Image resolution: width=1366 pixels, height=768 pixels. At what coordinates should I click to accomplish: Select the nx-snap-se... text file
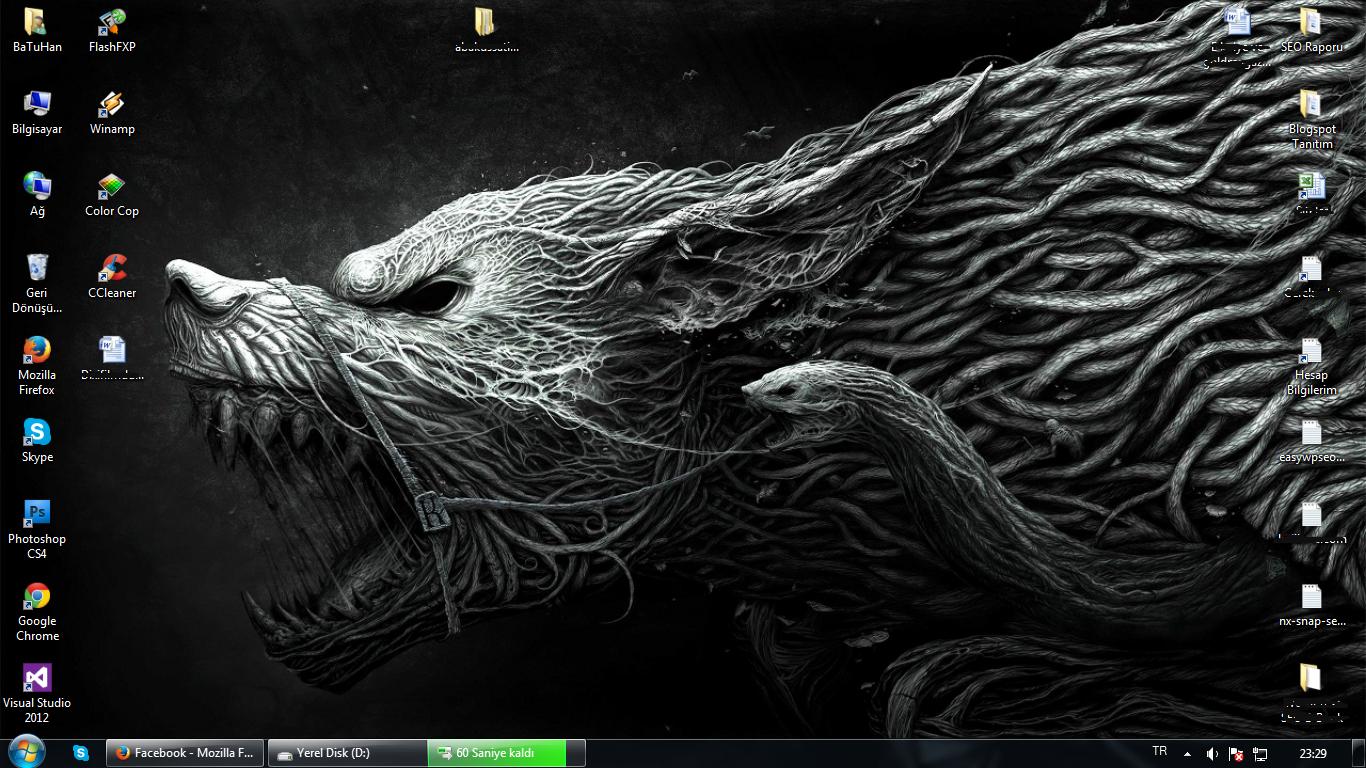point(1311,604)
